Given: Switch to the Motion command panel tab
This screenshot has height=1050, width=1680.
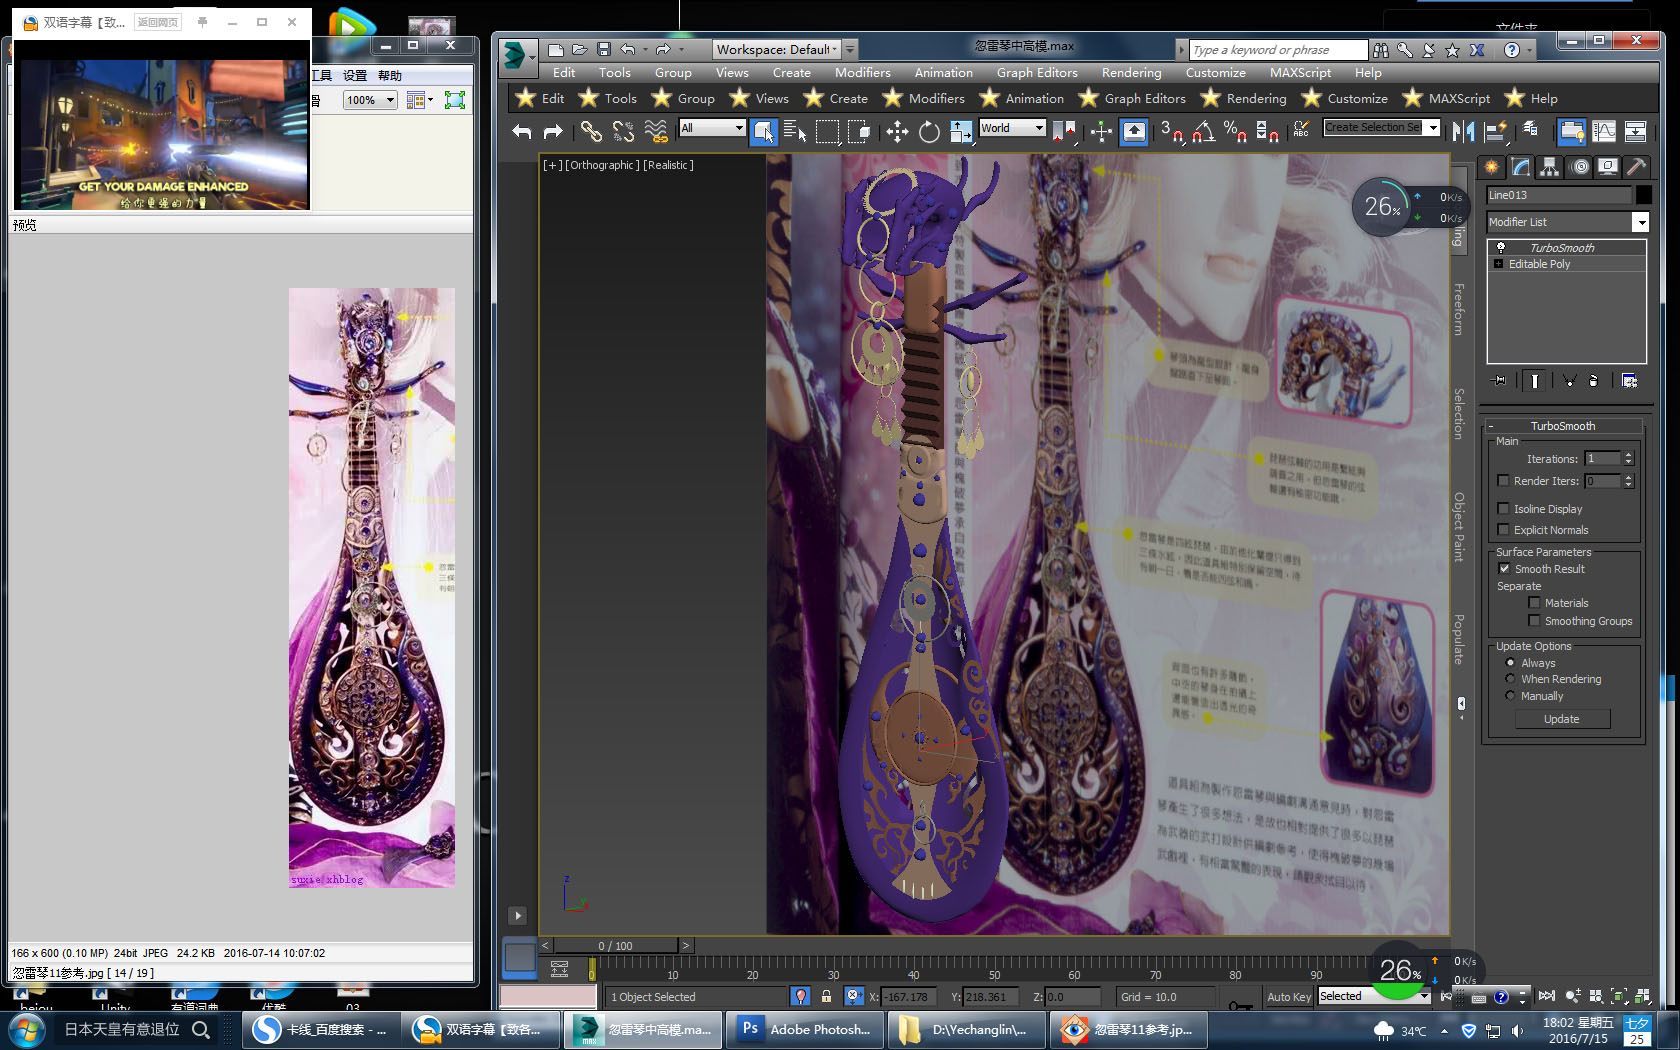Looking at the screenshot, I should [1580, 167].
